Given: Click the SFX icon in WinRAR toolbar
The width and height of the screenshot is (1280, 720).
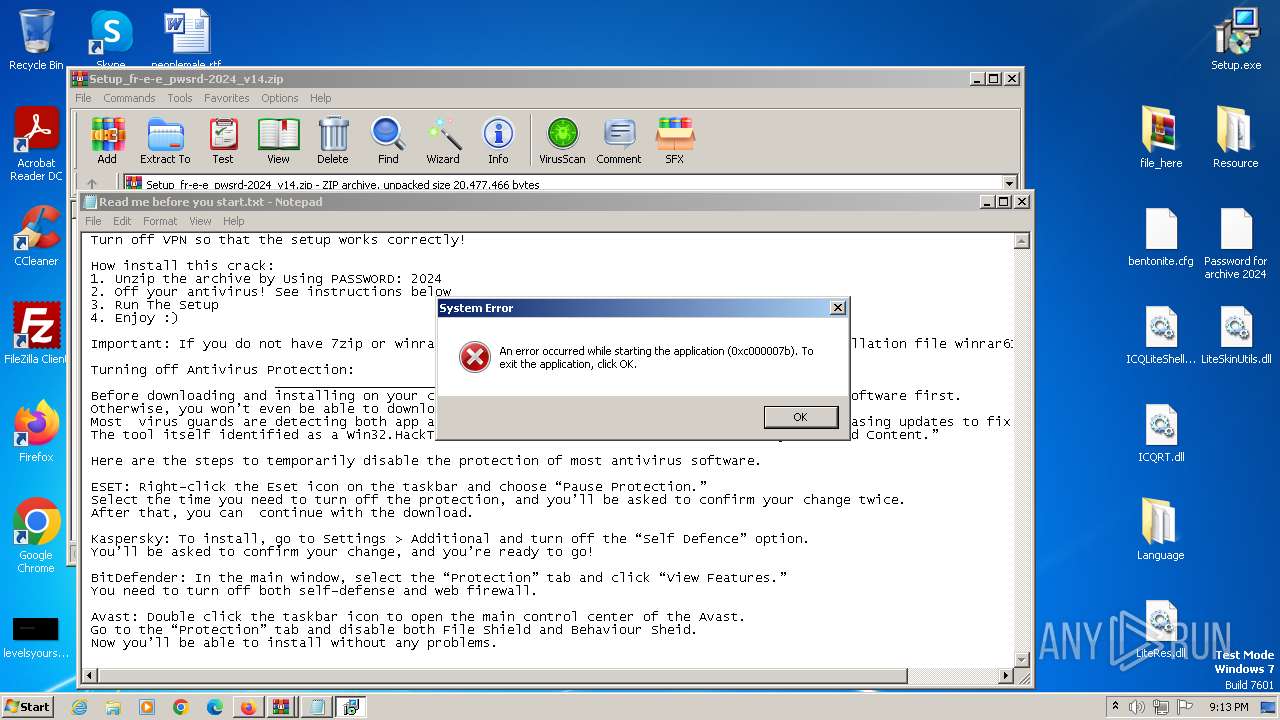Looking at the screenshot, I should coord(675,140).
